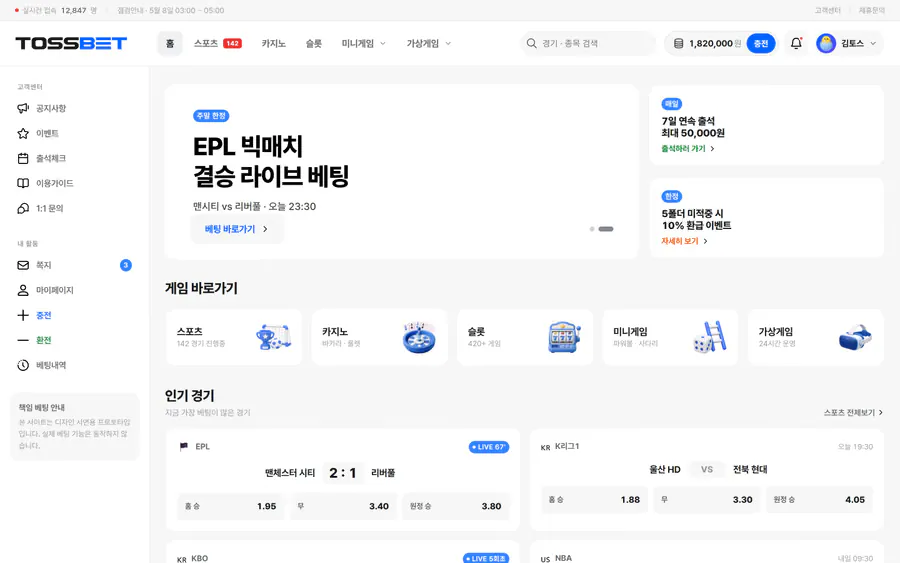The height and width of the screenshot is (563, 900).
Task: Click the chevron next to 출석하러 가기
Action: pos(712,149)
